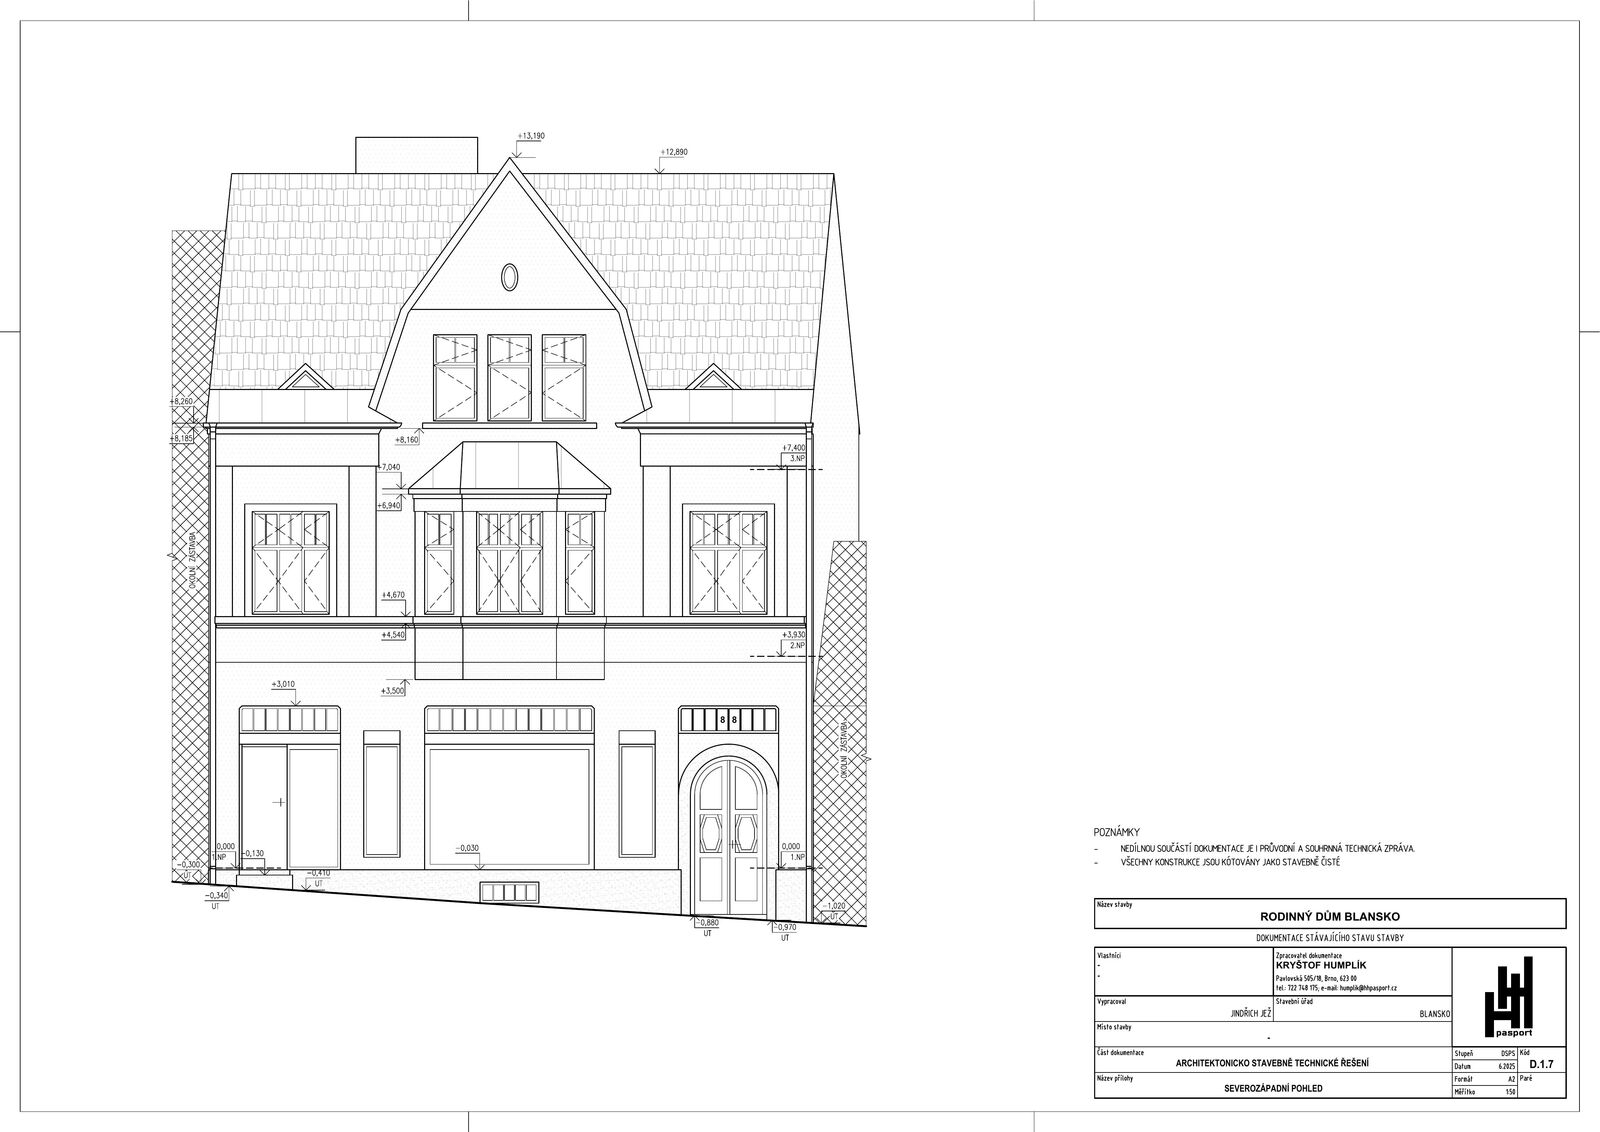1600x1132 pixels.
Task: Click the ARCHITEKTONICKO STAVEBNĚ TECHNICKÉ ŘEŠENÍ text
Action: 1273,1062
